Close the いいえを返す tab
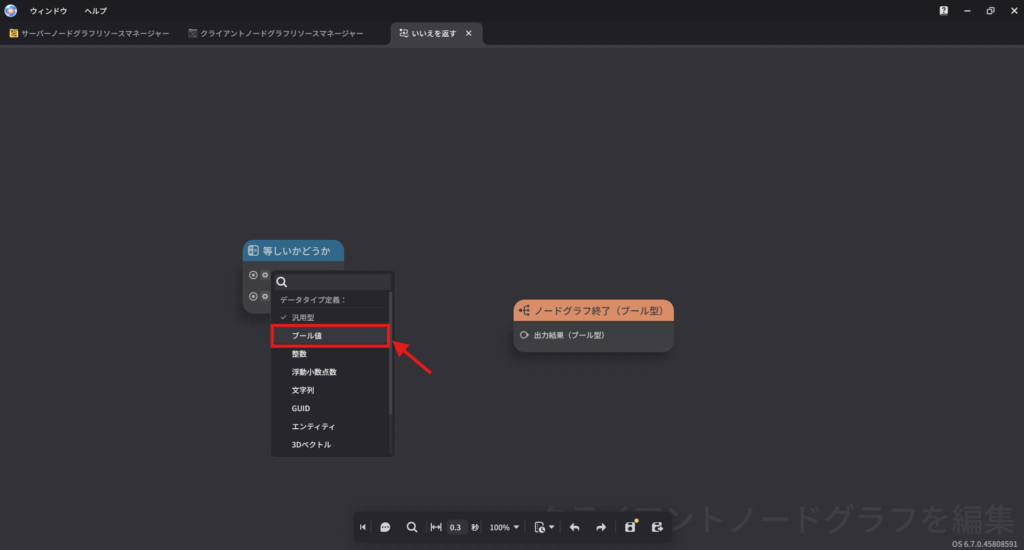Image resolution: width=1024 pixels, height=550 pixels. point(468,33)
